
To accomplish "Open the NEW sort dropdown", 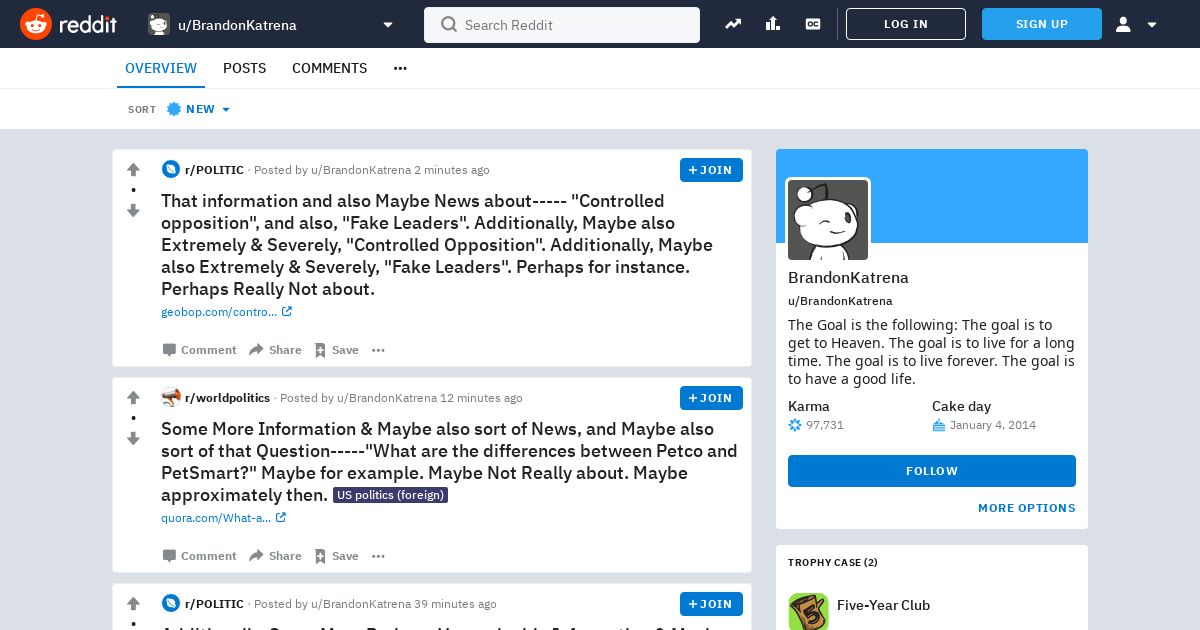I will pyautogui.click(x=199, y=109).
